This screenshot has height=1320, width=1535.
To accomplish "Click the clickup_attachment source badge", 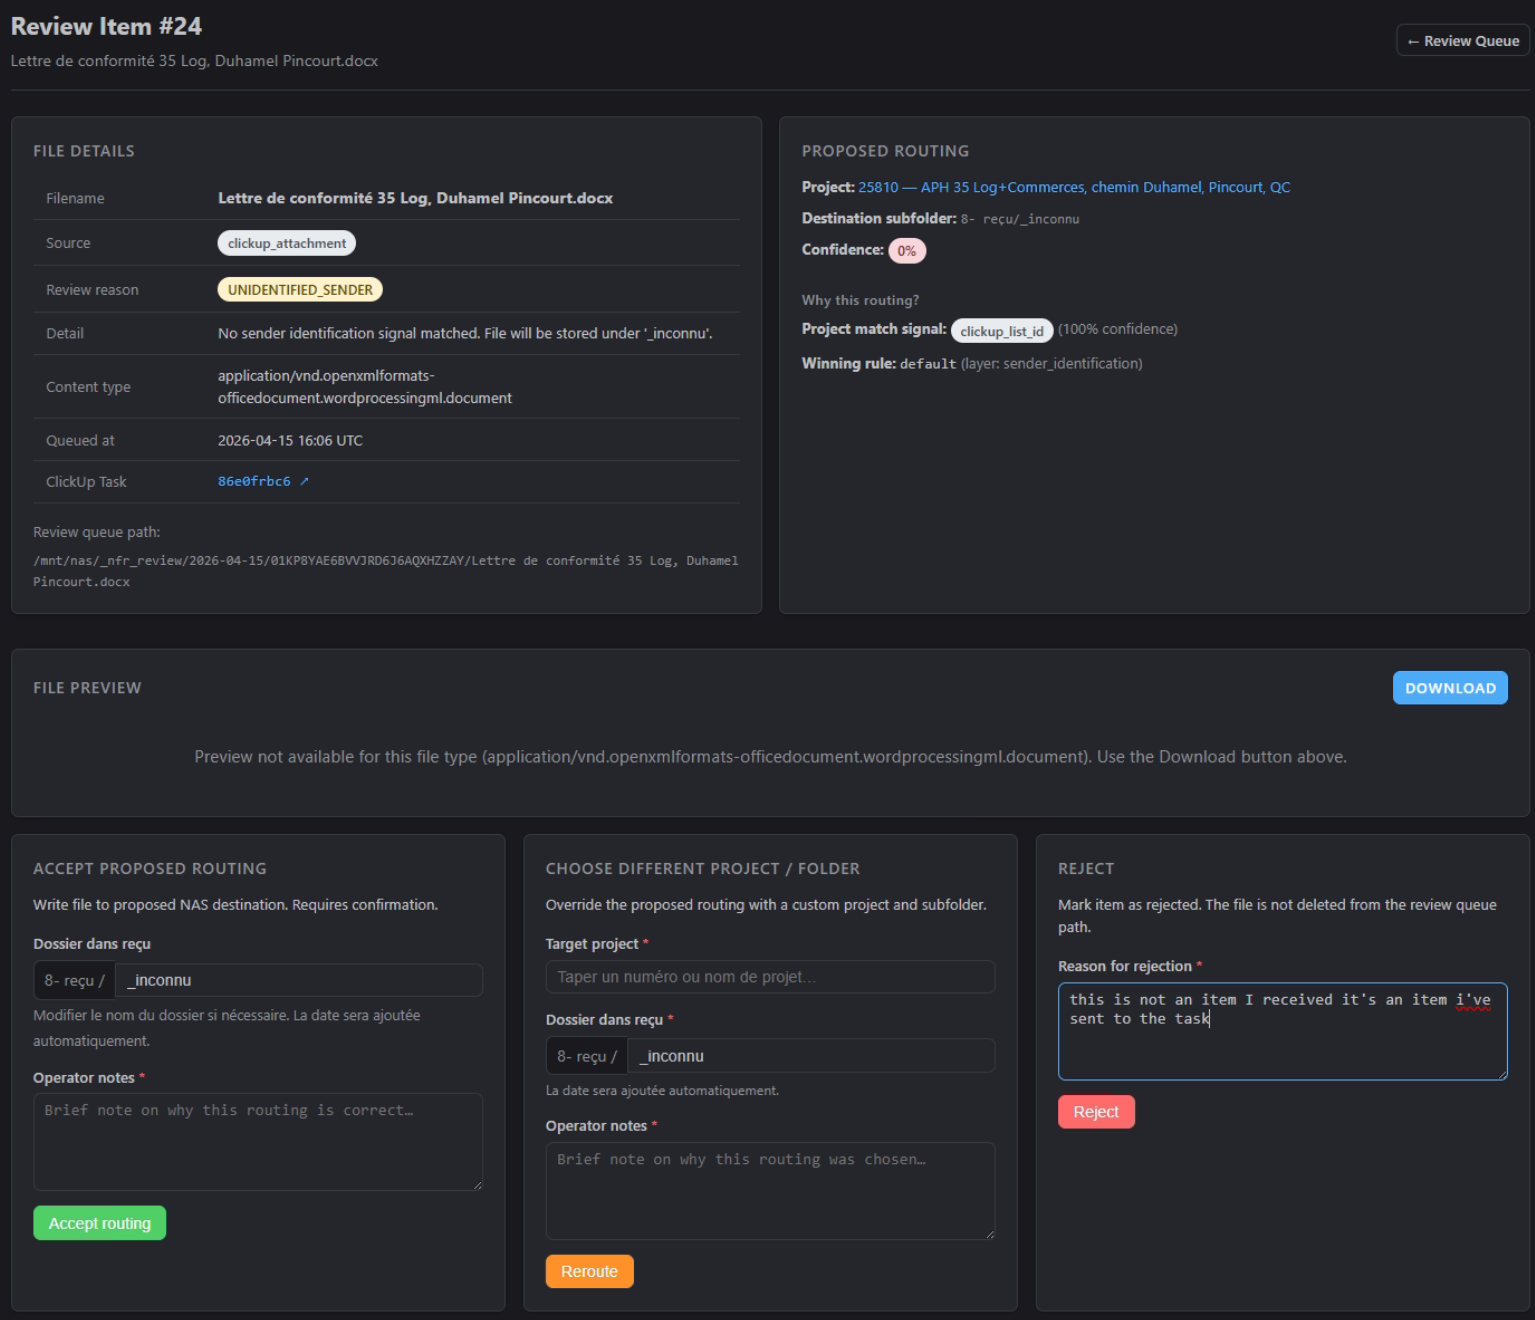I will (286, 243).
